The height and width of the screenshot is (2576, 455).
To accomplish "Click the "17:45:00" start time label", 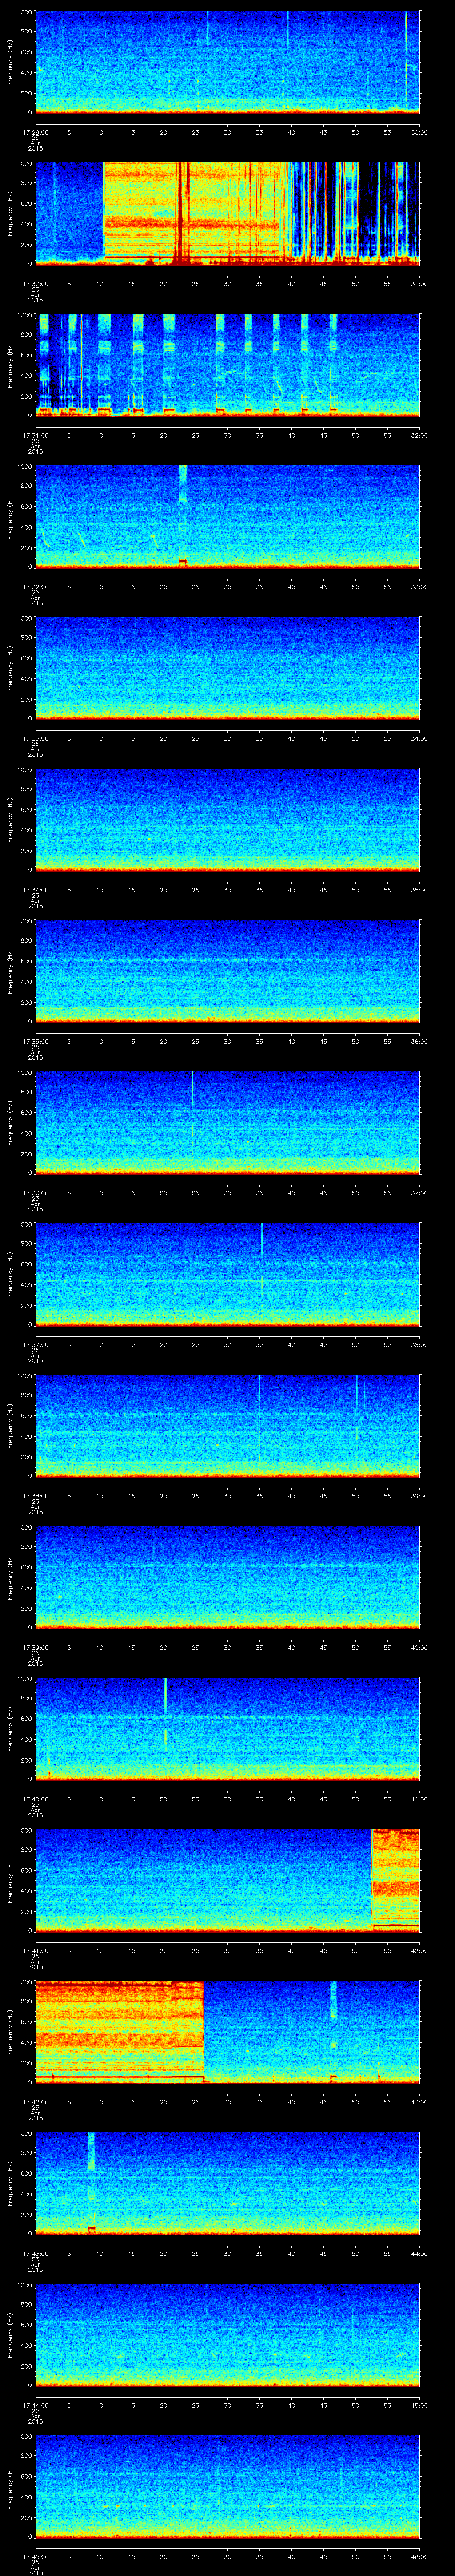I will click(35, 2555).
